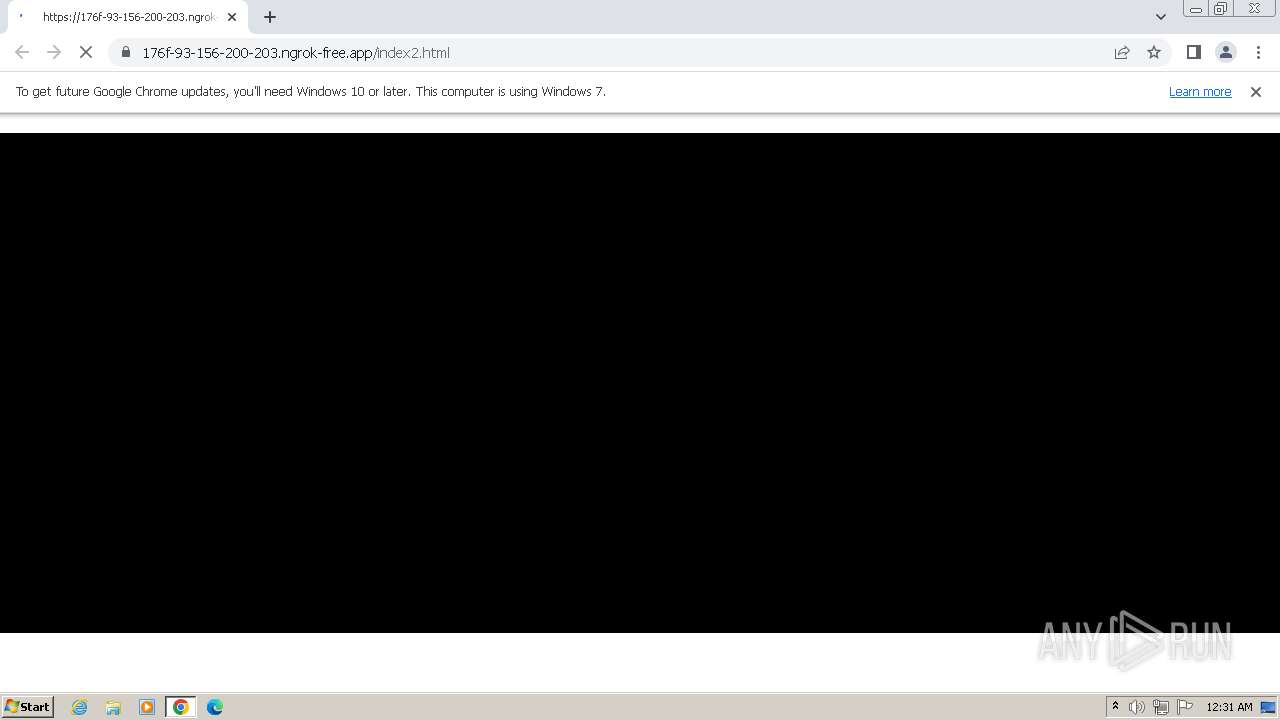Launch Windows Media Player from taskbar

[147, 707]
